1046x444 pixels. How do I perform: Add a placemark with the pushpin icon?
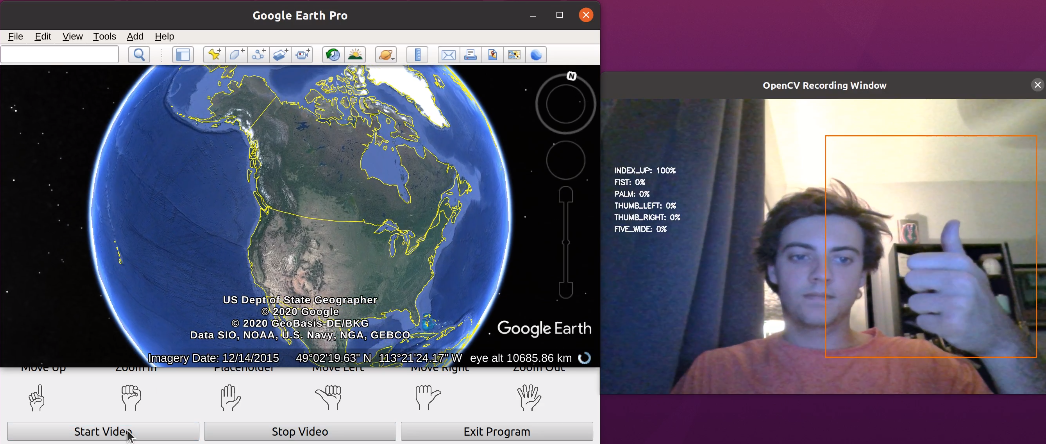pos(214,55)
